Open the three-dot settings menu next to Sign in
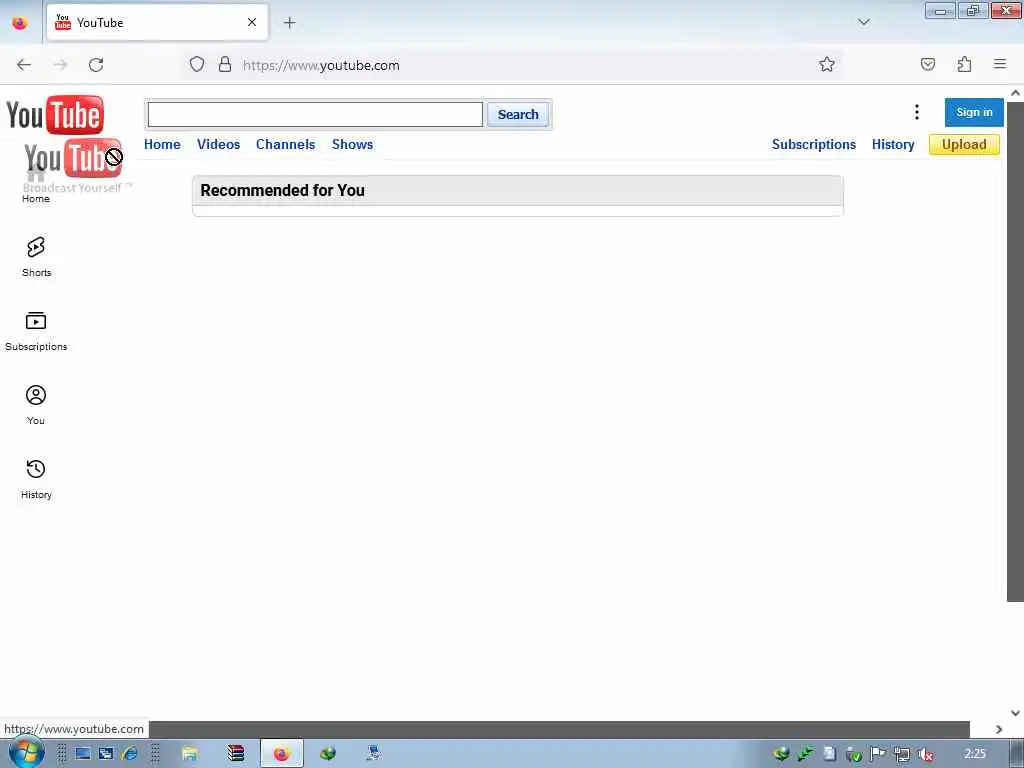The width and height of the screenshot is (1024, 768). coord(917,112)
